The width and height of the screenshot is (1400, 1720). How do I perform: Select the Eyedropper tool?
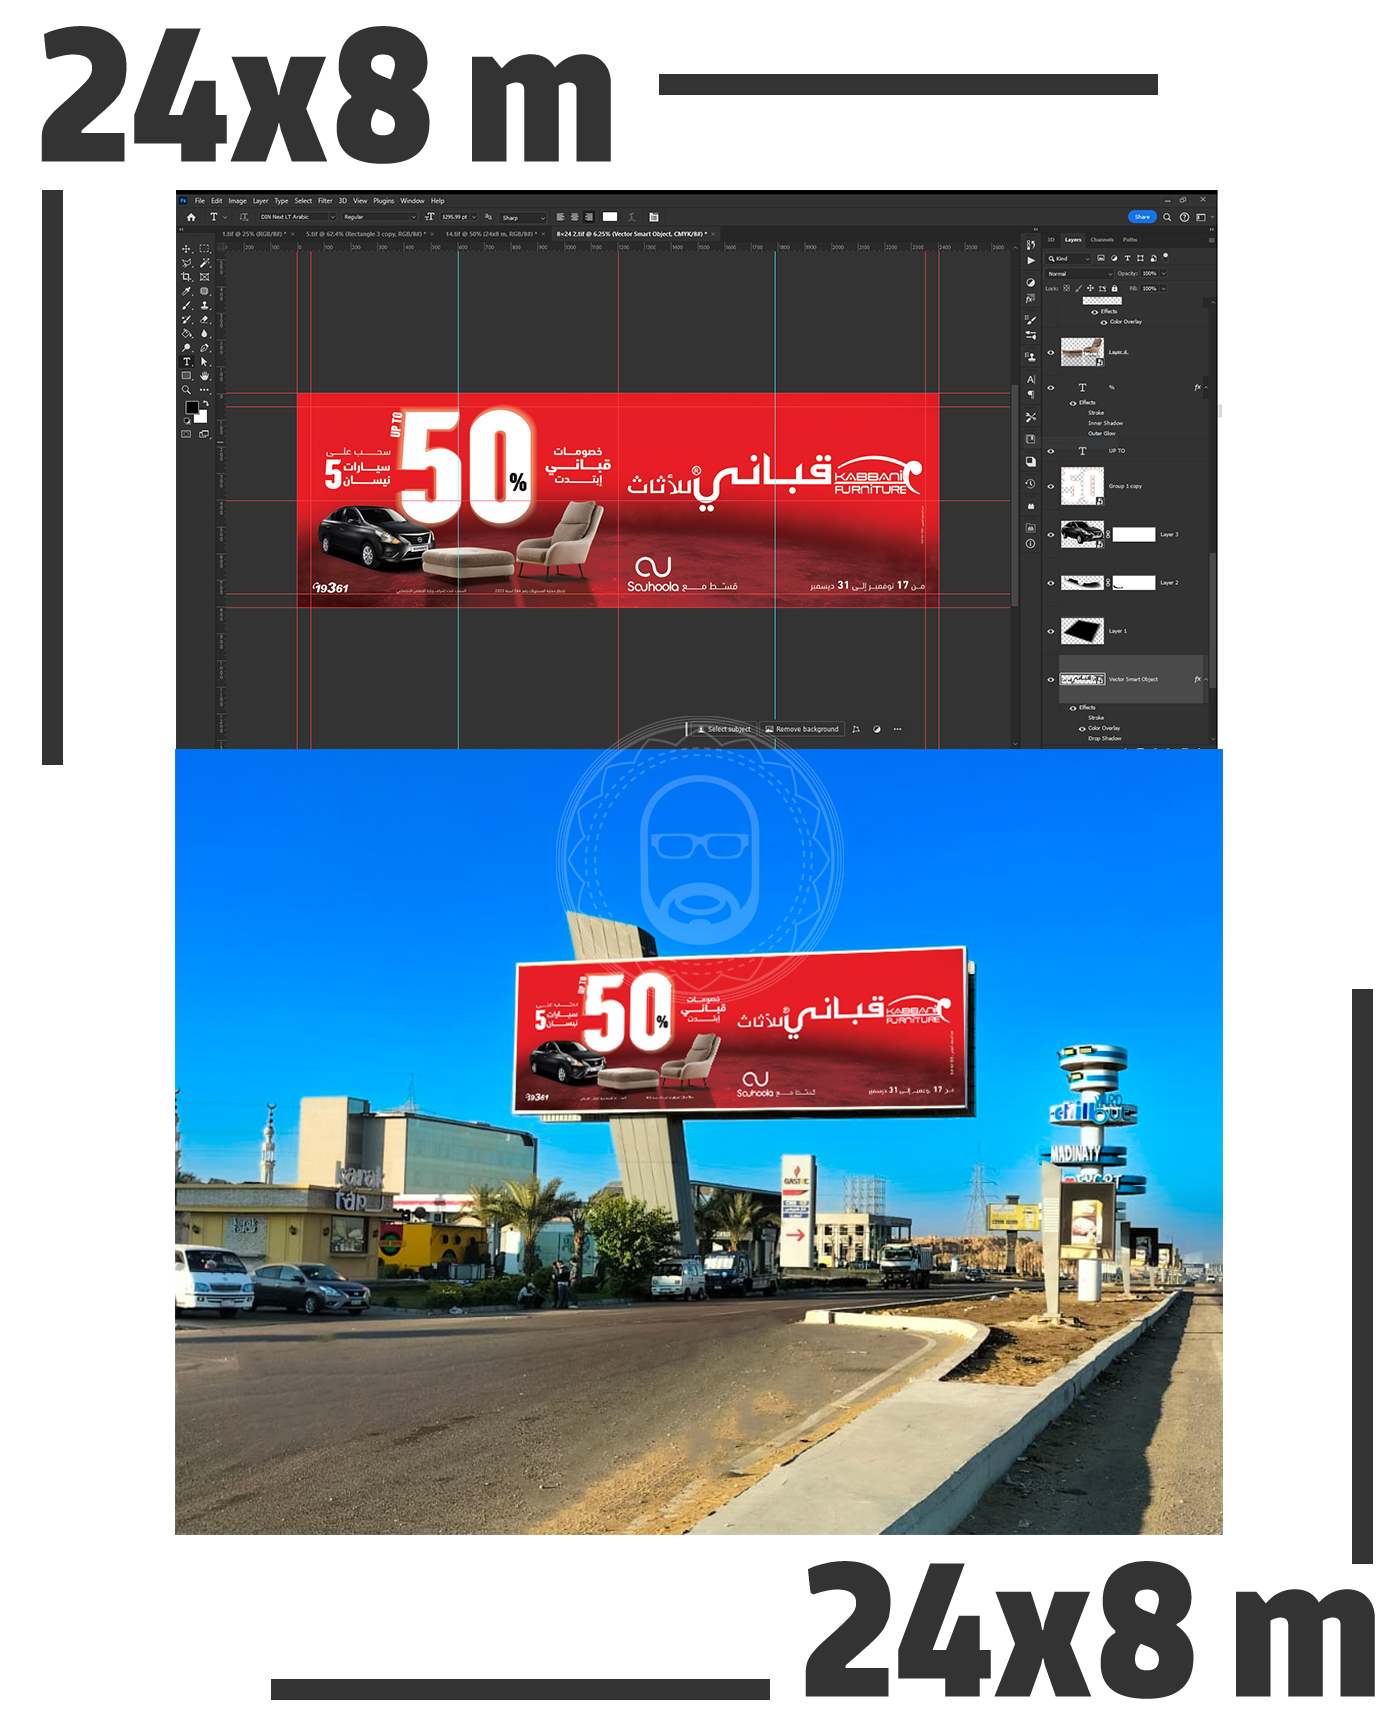[186, 291]
